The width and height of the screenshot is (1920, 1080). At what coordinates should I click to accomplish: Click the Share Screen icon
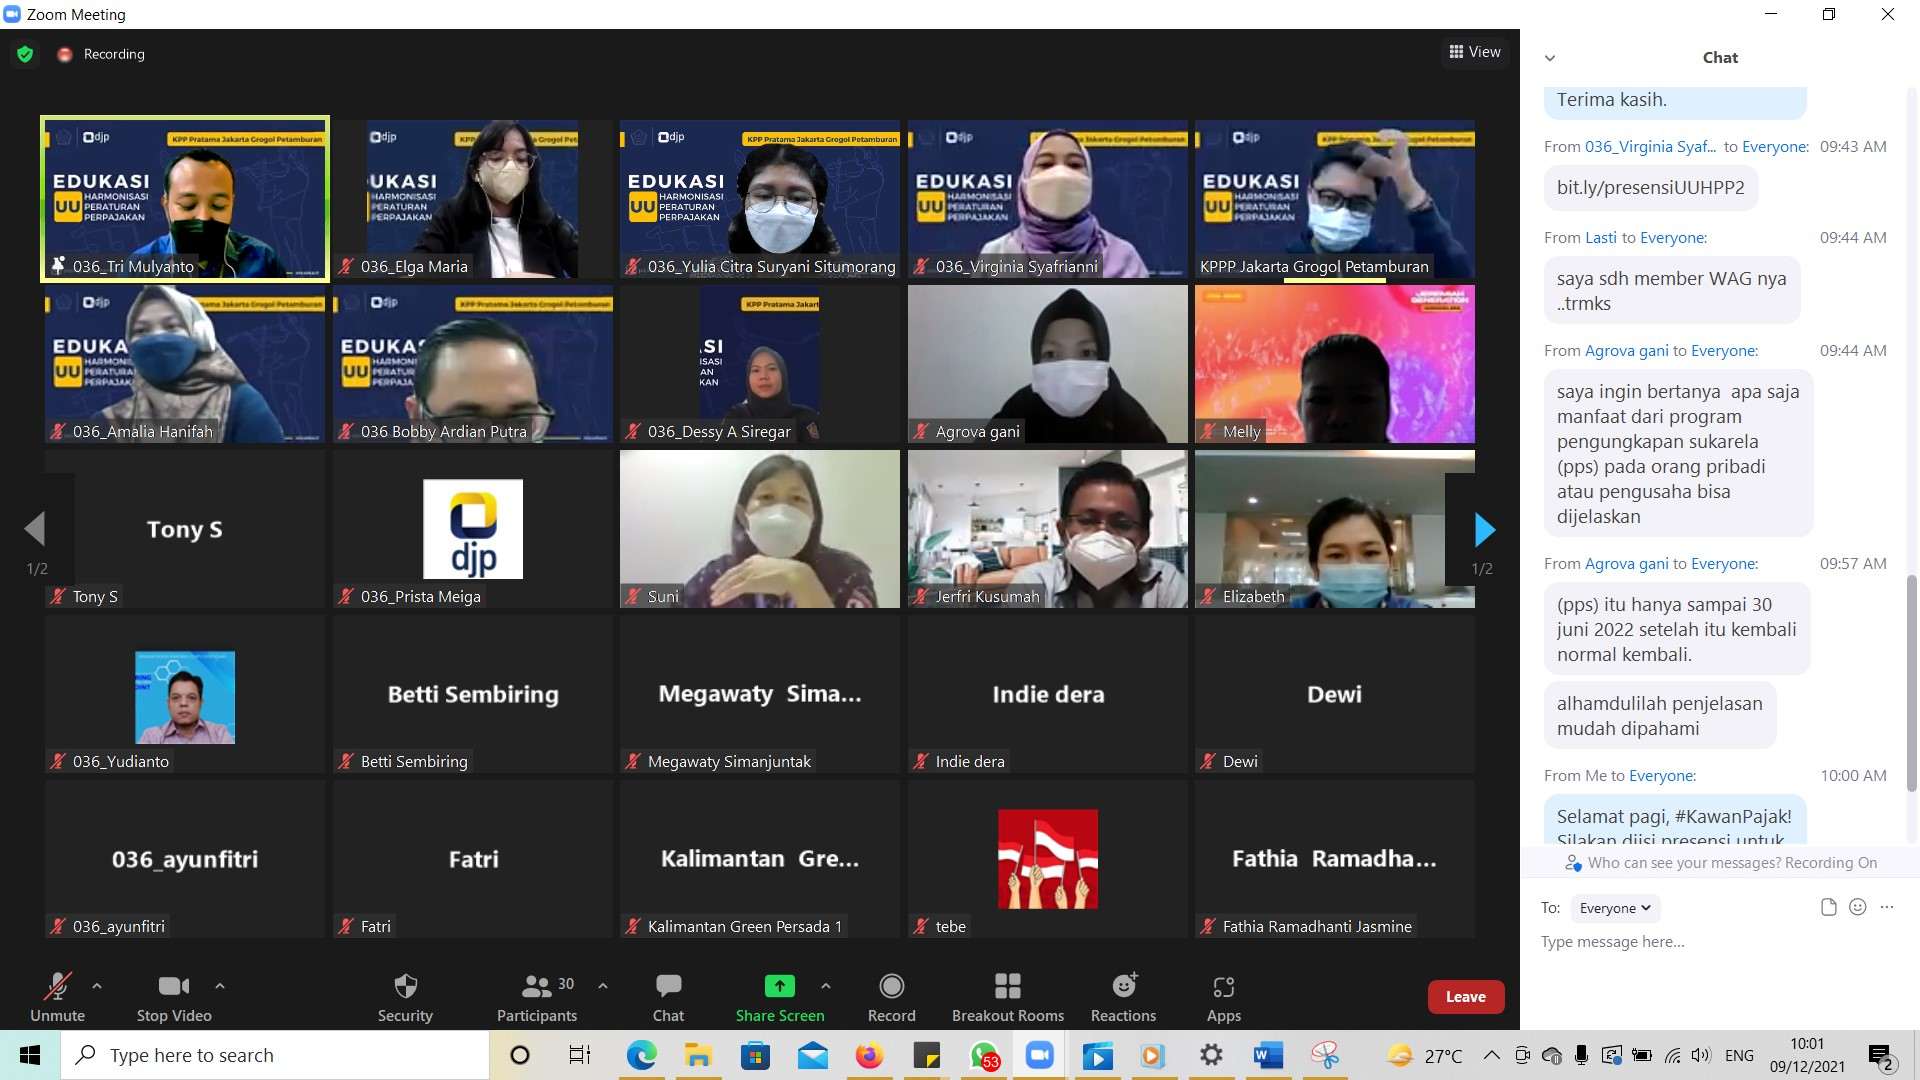(x=779, y=987)
